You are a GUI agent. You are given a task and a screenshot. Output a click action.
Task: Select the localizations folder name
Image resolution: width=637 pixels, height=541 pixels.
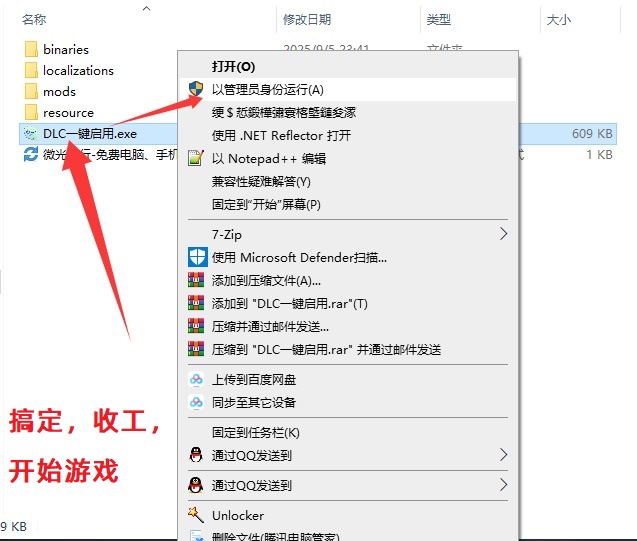(x=78, y=70)
